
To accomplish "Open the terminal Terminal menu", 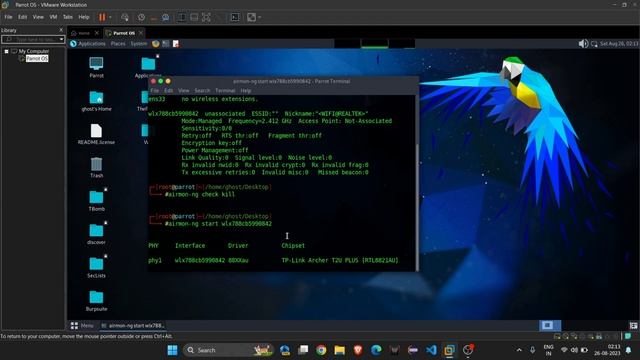I will point(225,91).
